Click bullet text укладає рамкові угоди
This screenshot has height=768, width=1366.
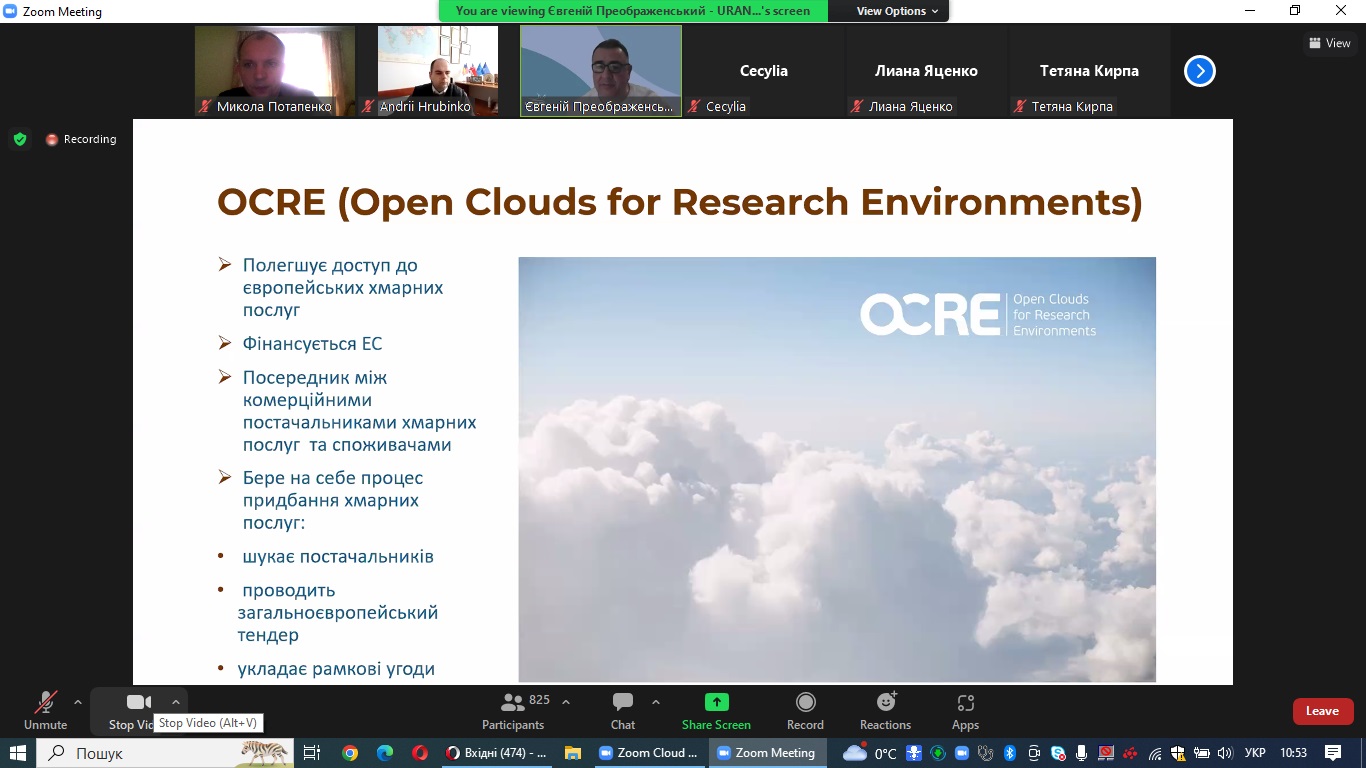336,669
